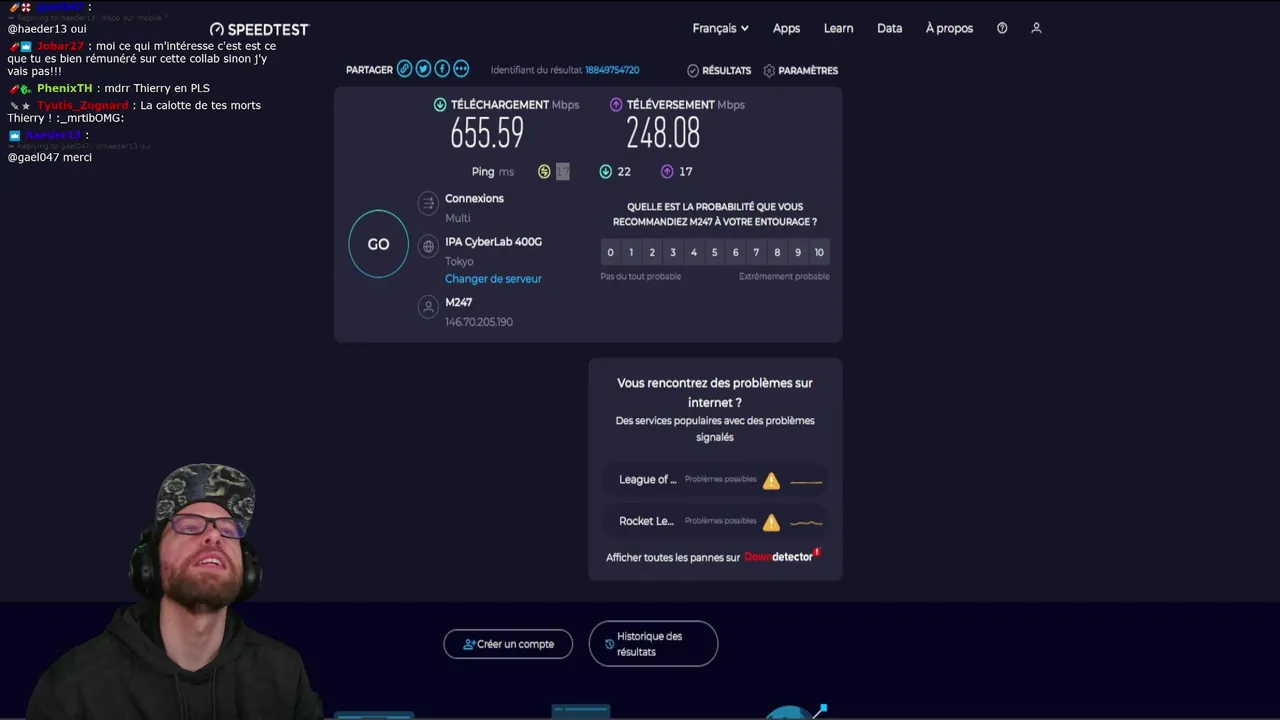This screenshot has height=720, width=1280.
Task: Open the Downdetector link
Action: tap(780, 556)
